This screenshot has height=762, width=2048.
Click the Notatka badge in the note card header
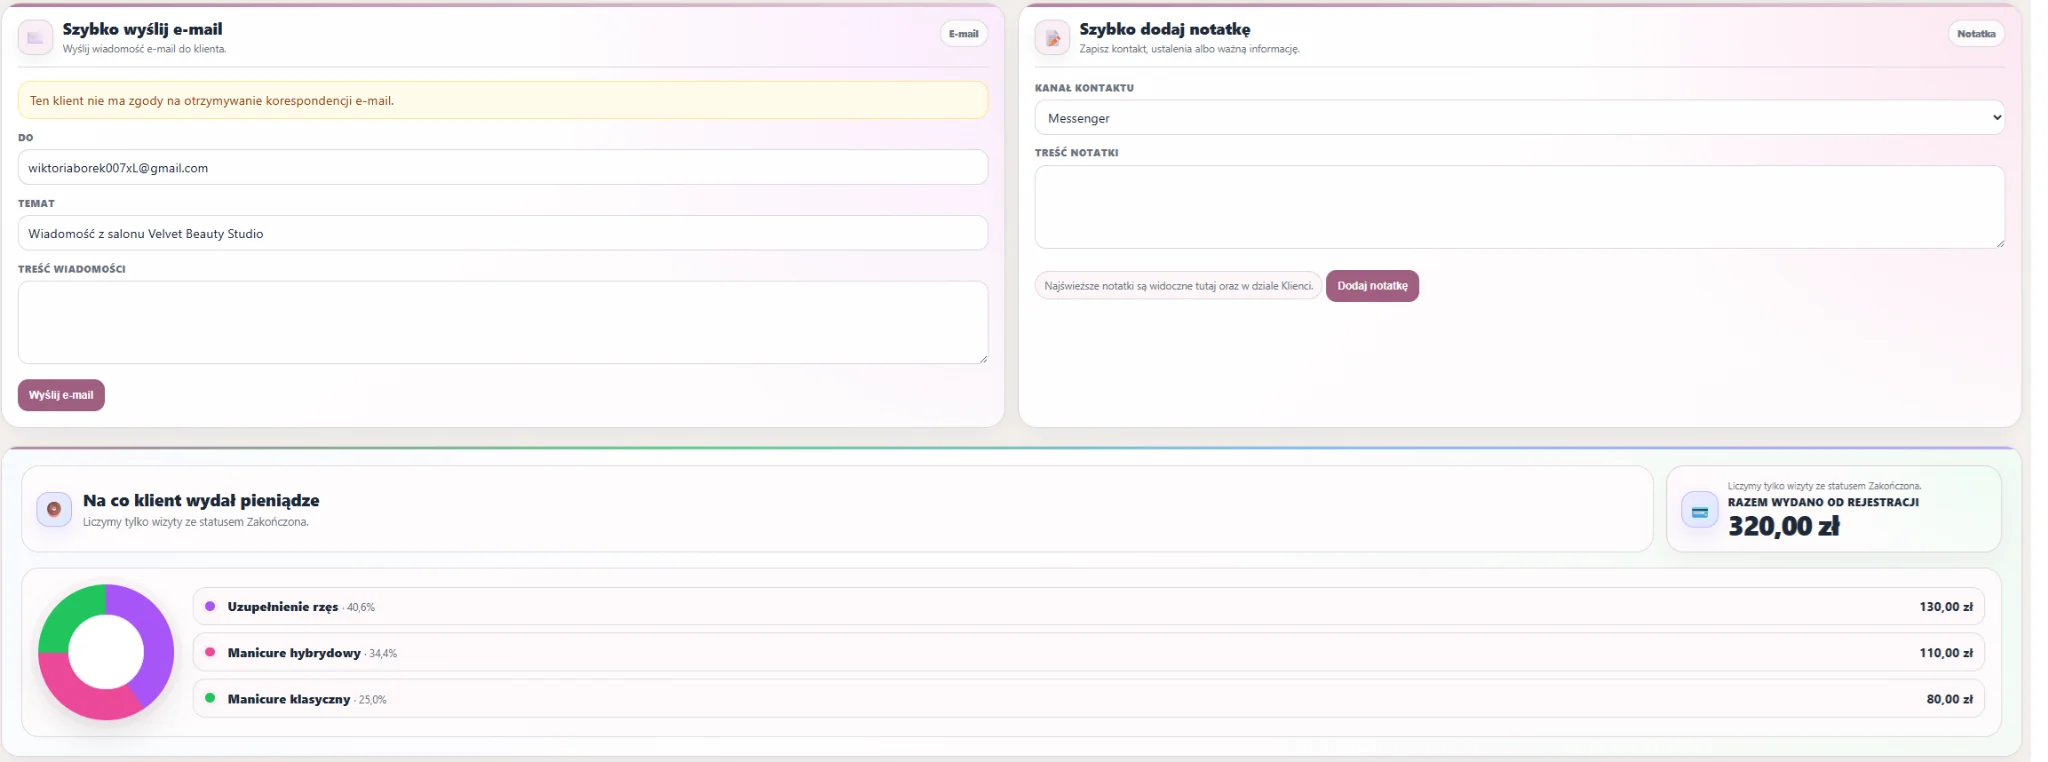coord(1976,34)
